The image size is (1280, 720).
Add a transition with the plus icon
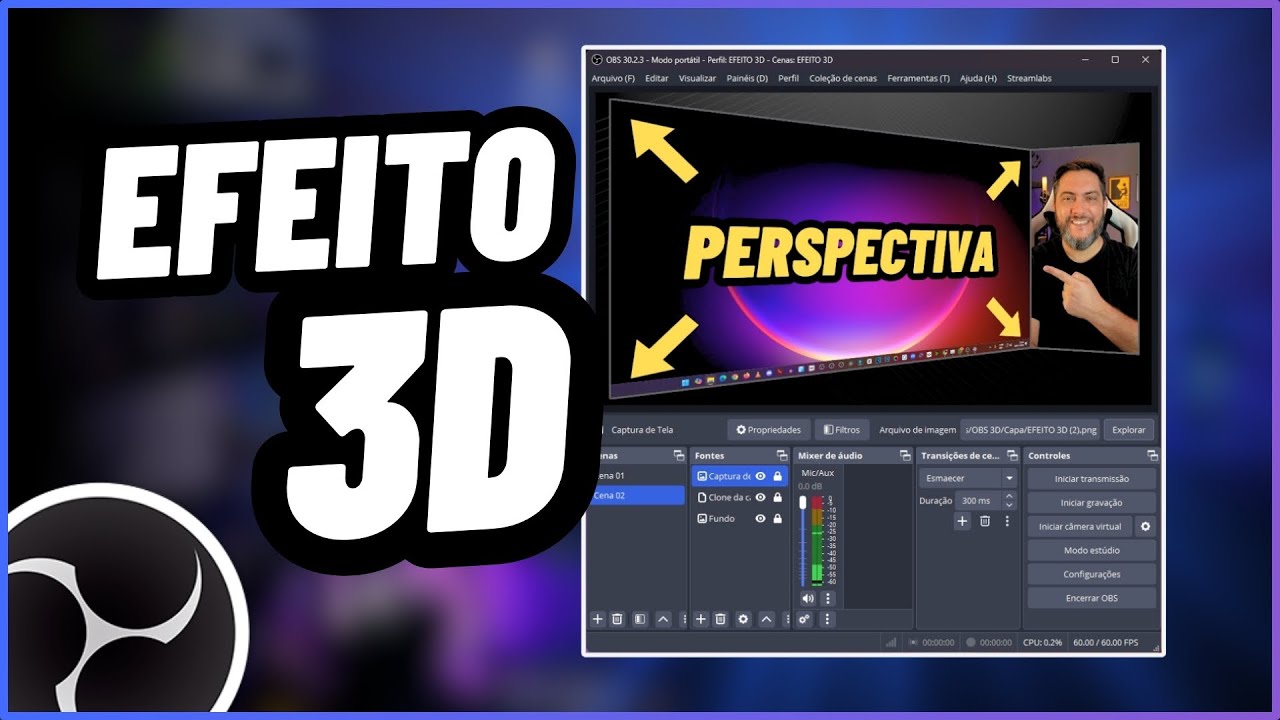coord(962,521)
